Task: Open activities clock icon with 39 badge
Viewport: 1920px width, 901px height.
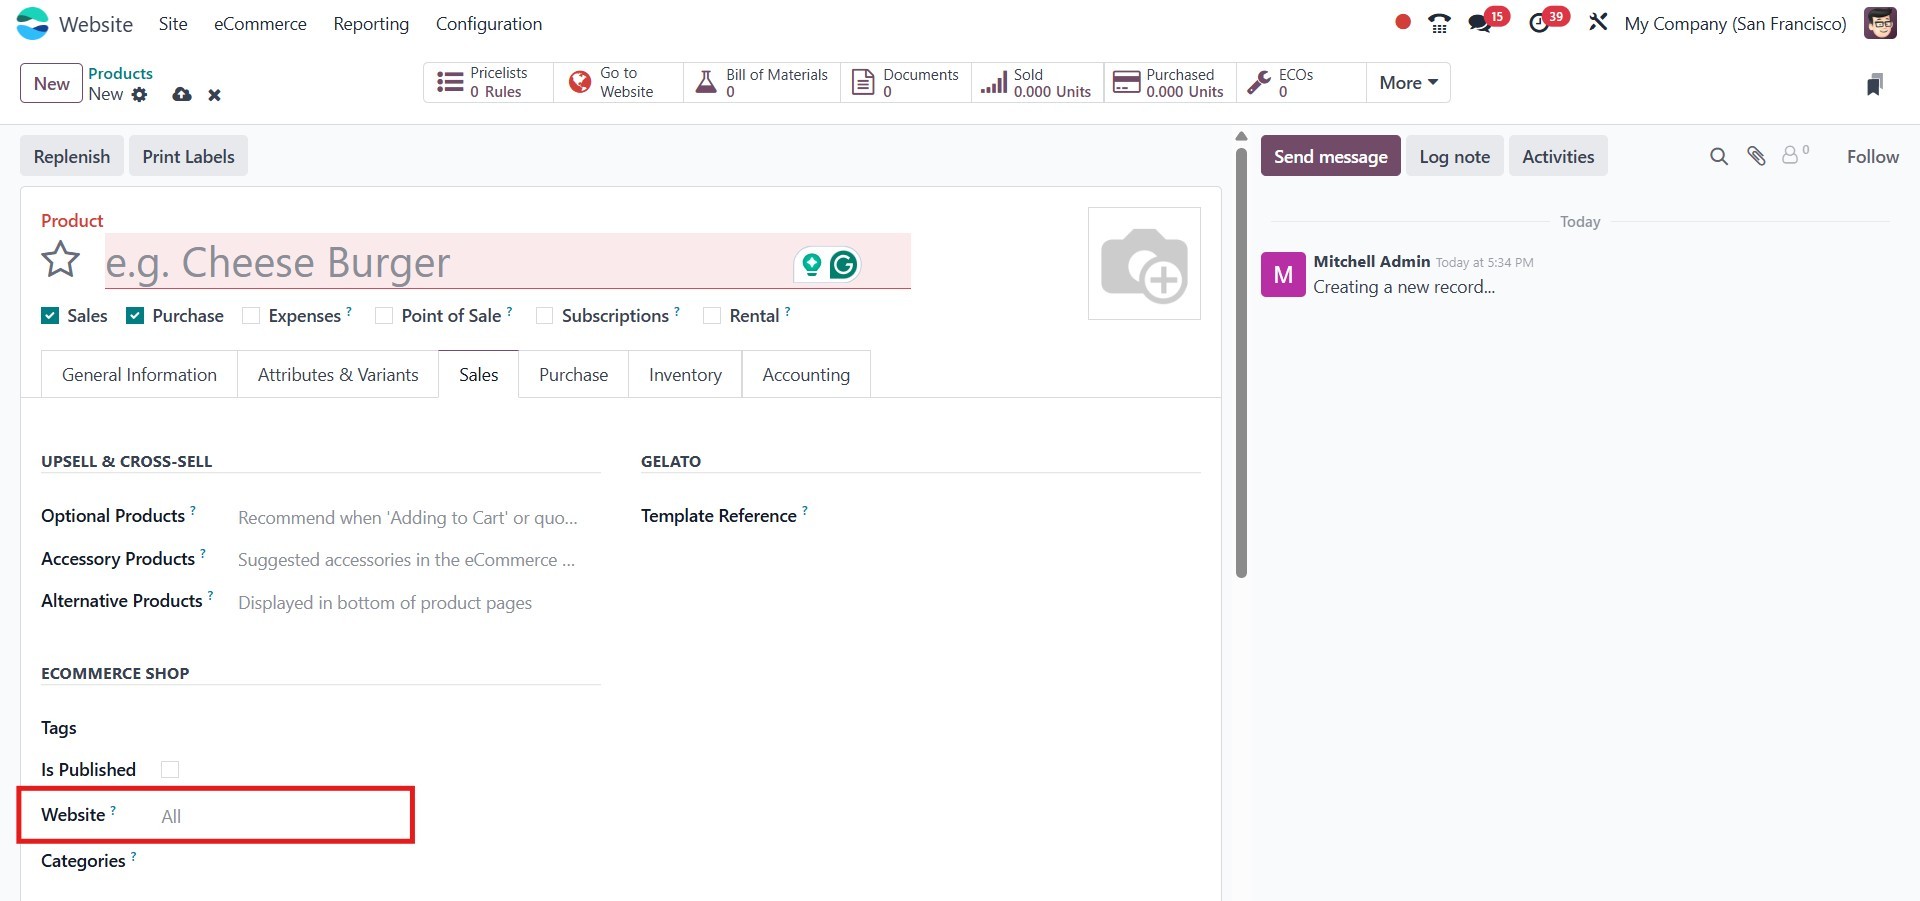Action: pos(1540,23)
